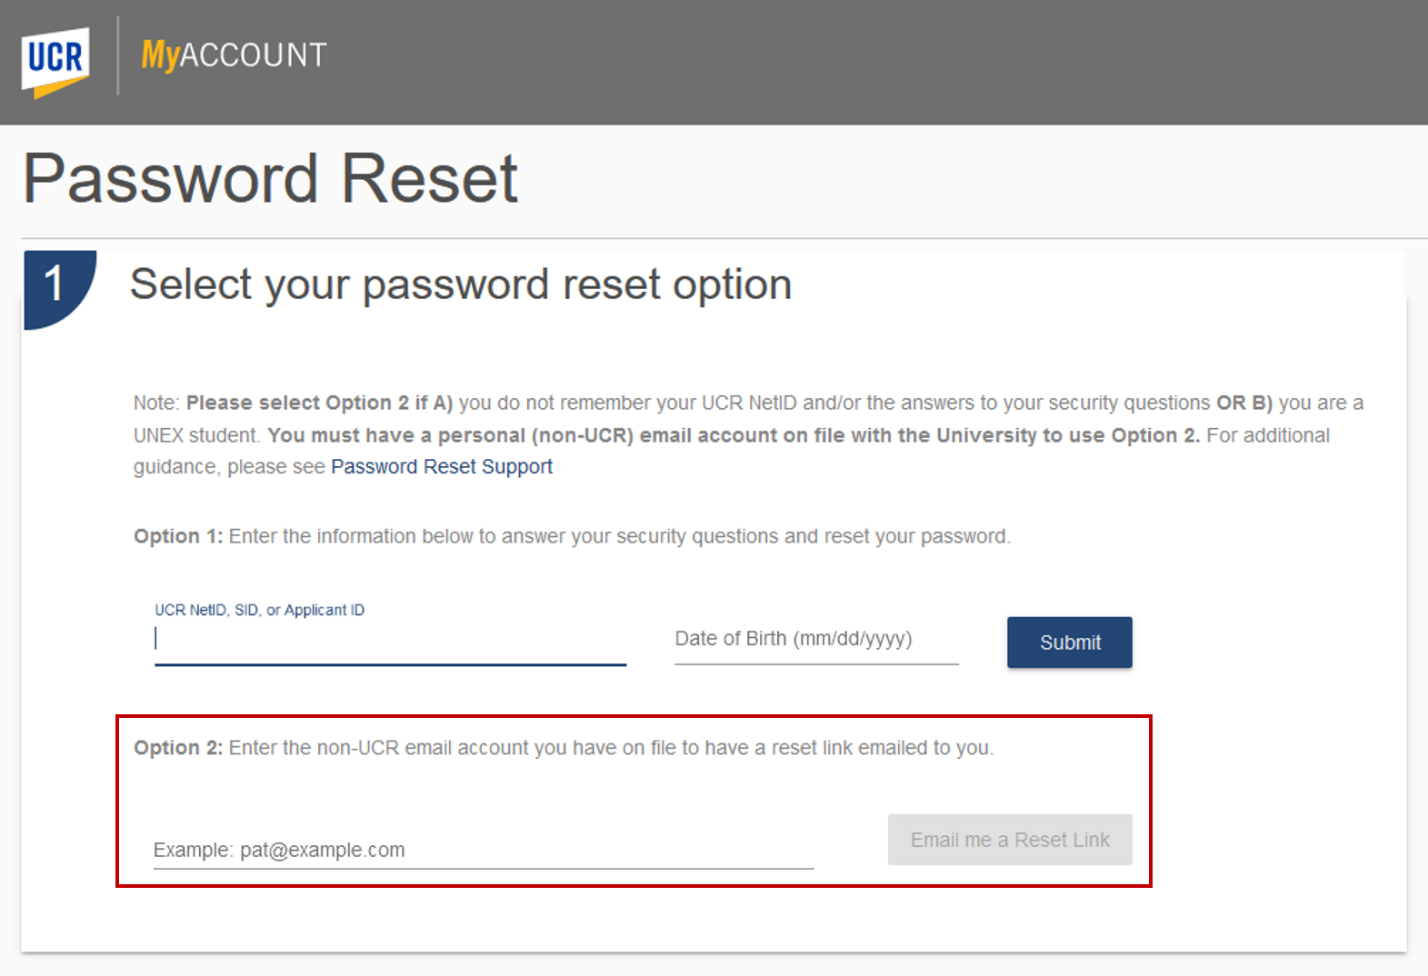Click the bold 'Please select Option 2 if A)' text

(319, 403)
